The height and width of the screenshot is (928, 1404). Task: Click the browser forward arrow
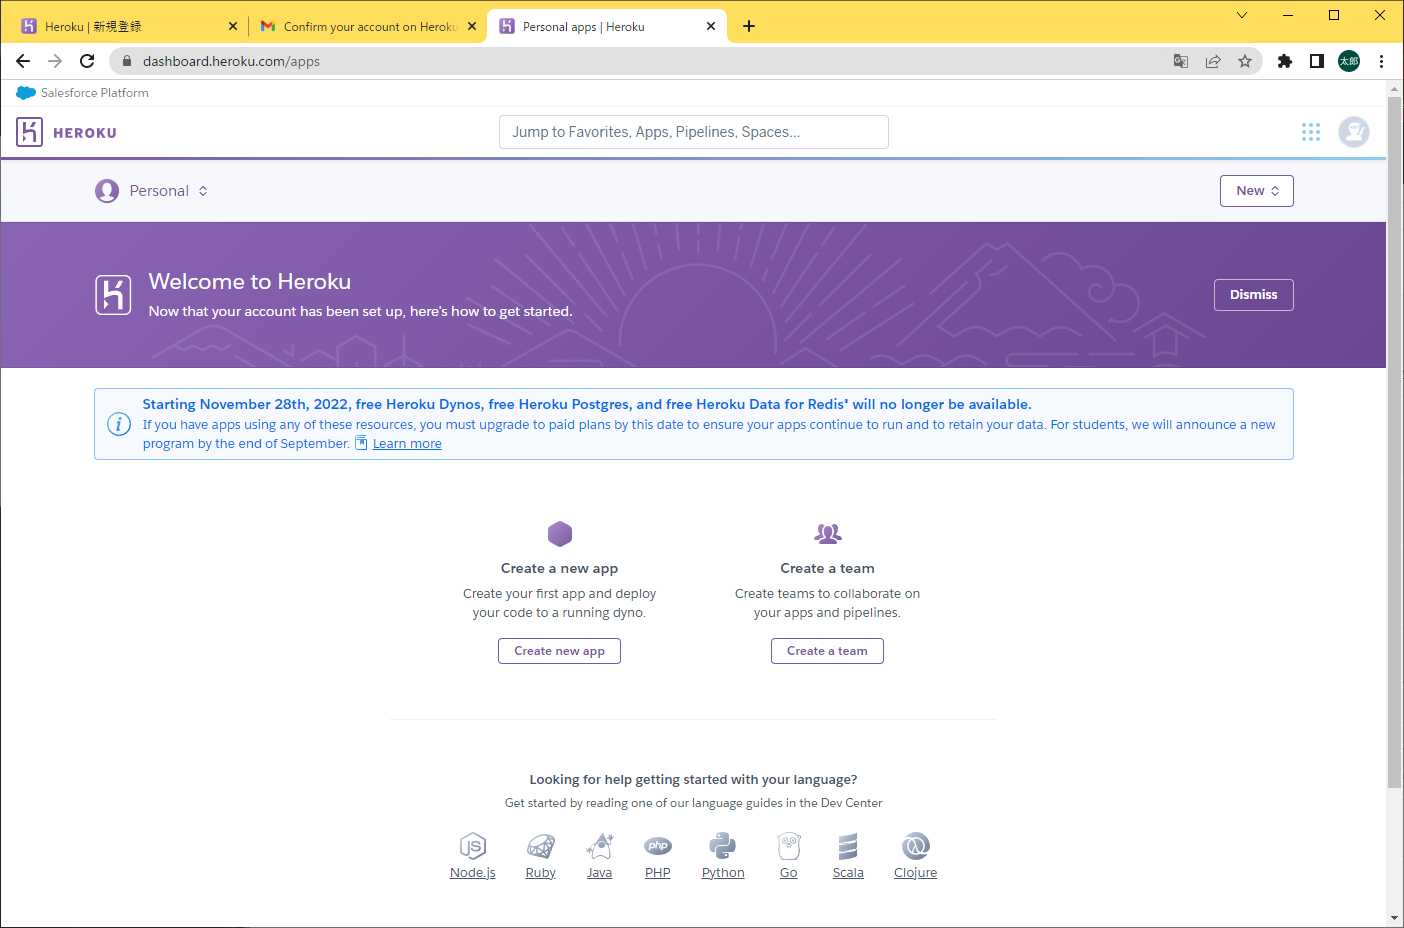(x=55, y=61)
